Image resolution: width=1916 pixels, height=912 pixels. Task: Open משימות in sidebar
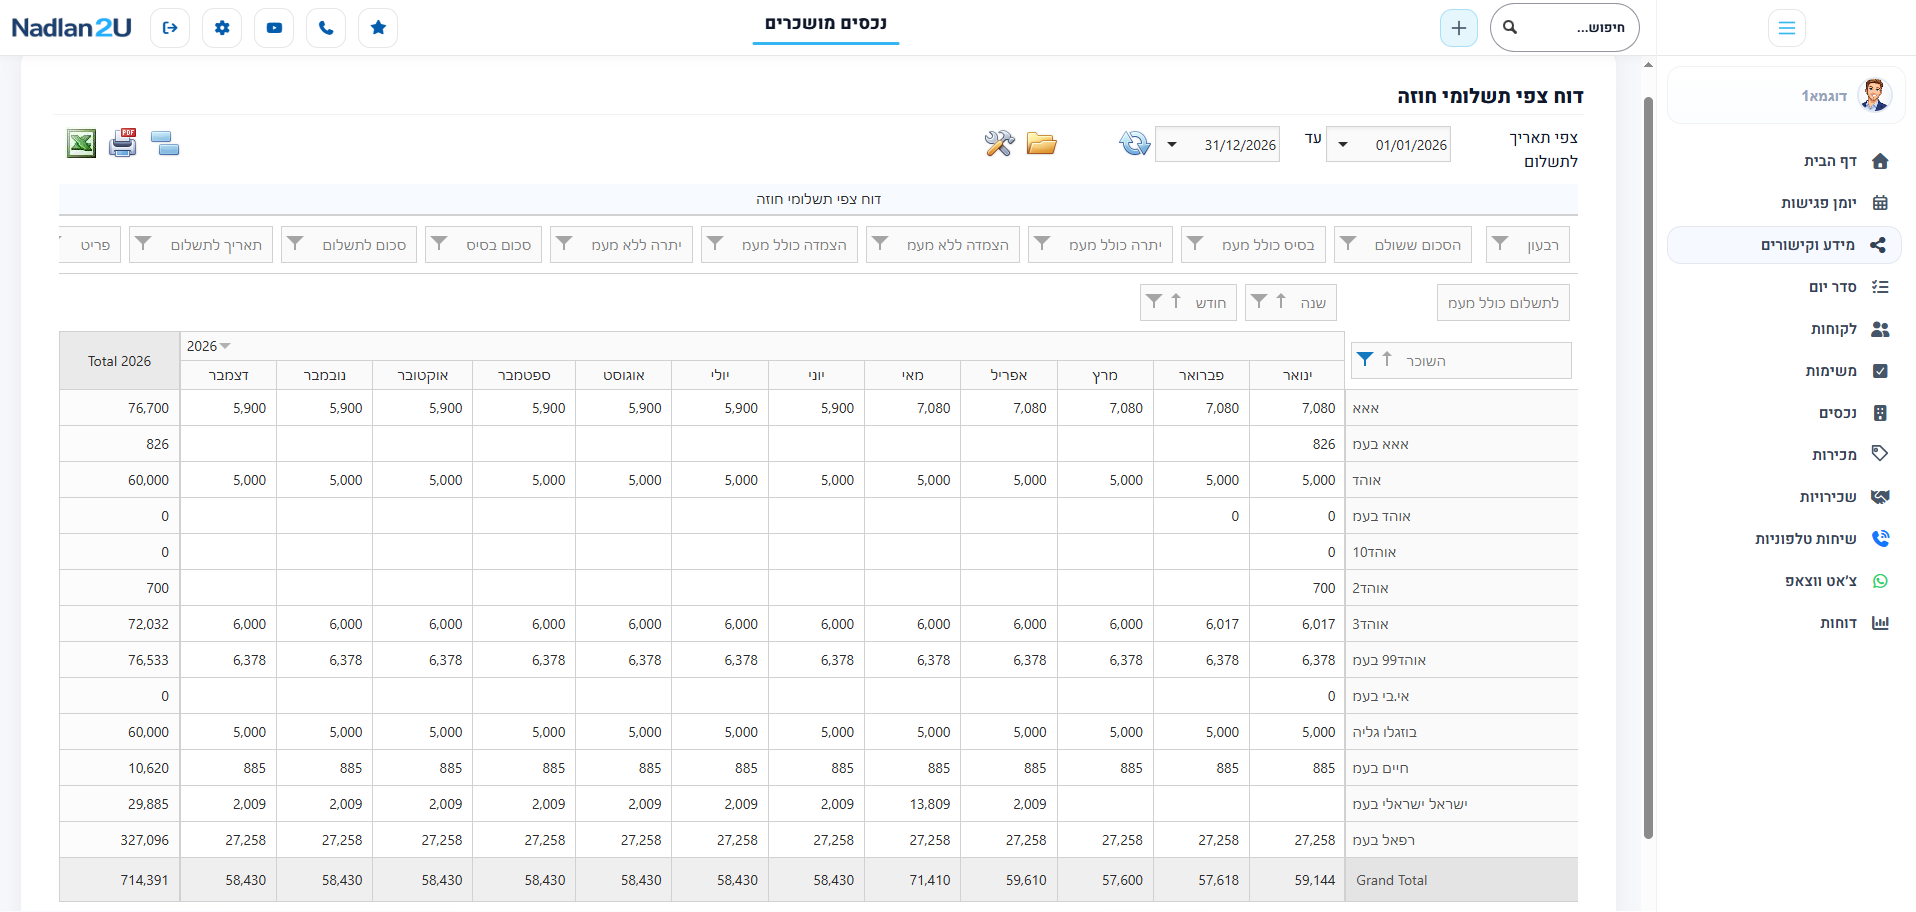tap(1785, 371)
